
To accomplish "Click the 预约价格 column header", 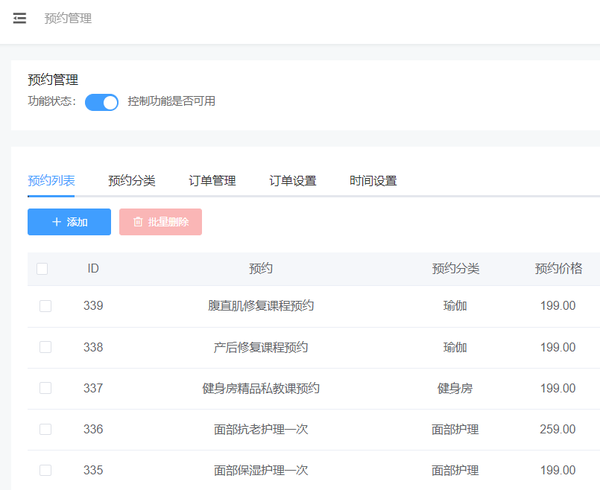I will pos(558,269).
